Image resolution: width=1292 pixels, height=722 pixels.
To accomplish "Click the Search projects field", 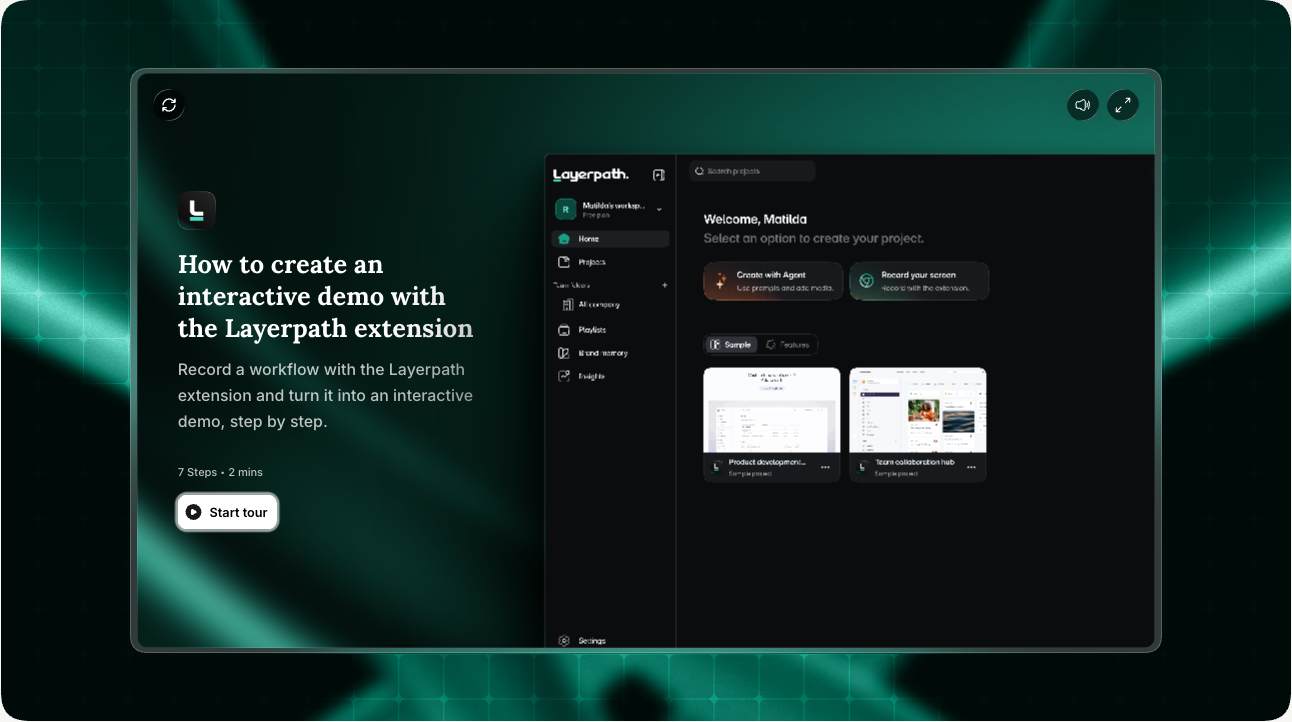I will [752, 171].
